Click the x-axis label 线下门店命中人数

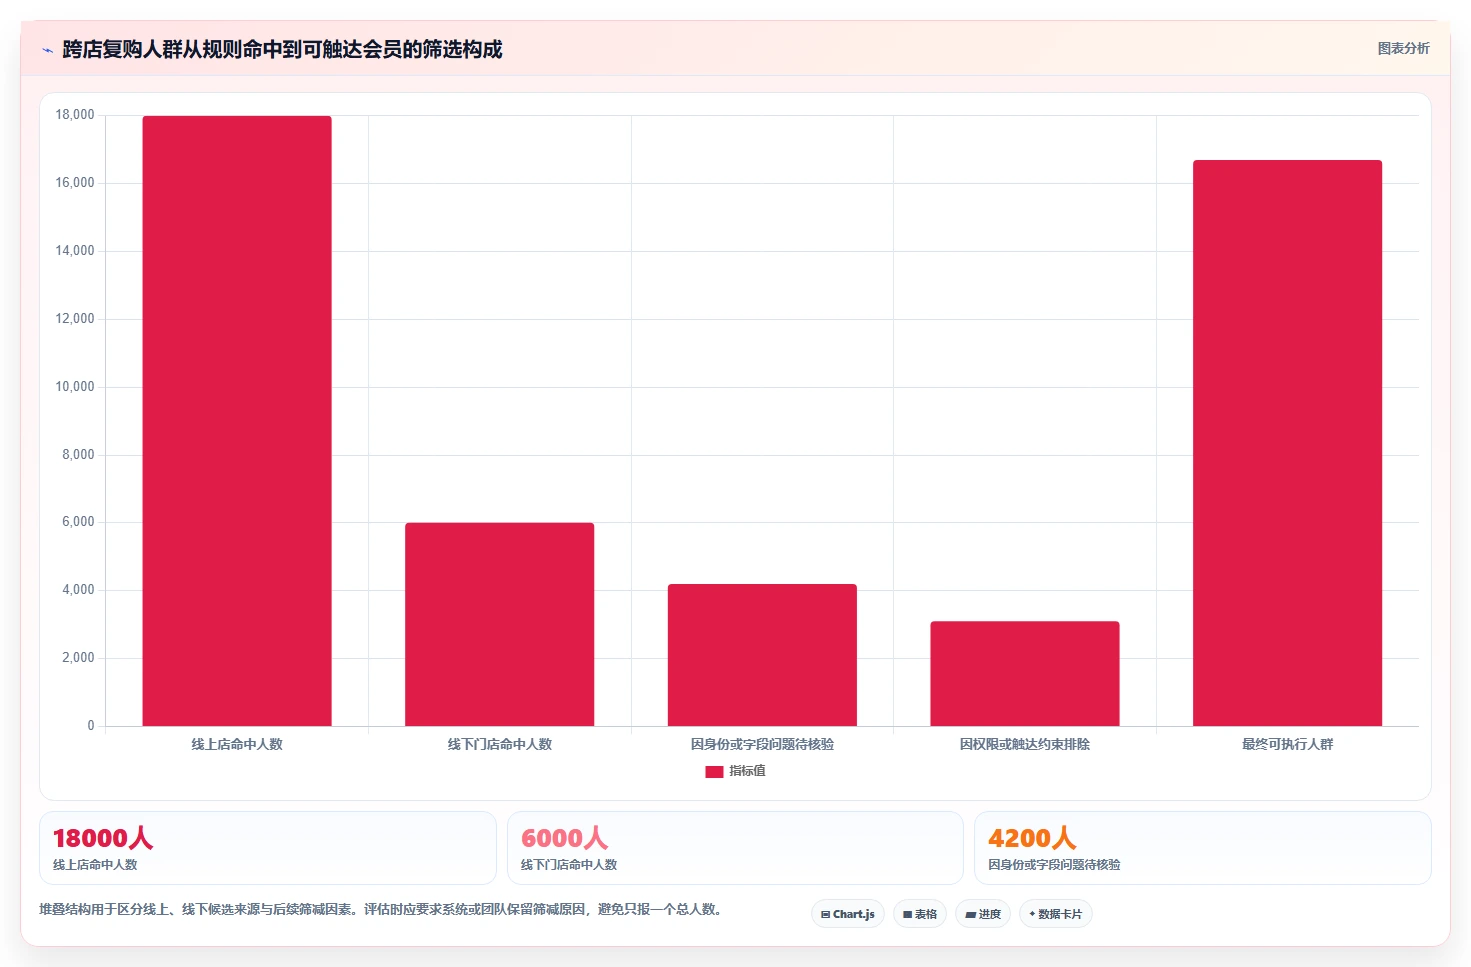click(x=500, y=744)
